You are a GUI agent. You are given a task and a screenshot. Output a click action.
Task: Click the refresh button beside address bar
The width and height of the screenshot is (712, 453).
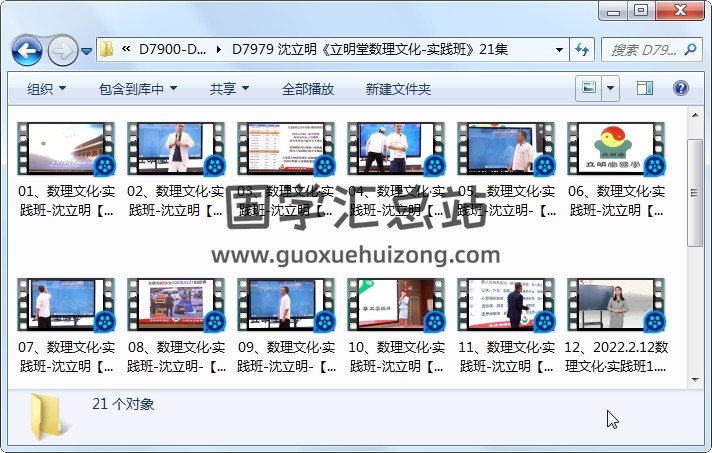point(583,49)
